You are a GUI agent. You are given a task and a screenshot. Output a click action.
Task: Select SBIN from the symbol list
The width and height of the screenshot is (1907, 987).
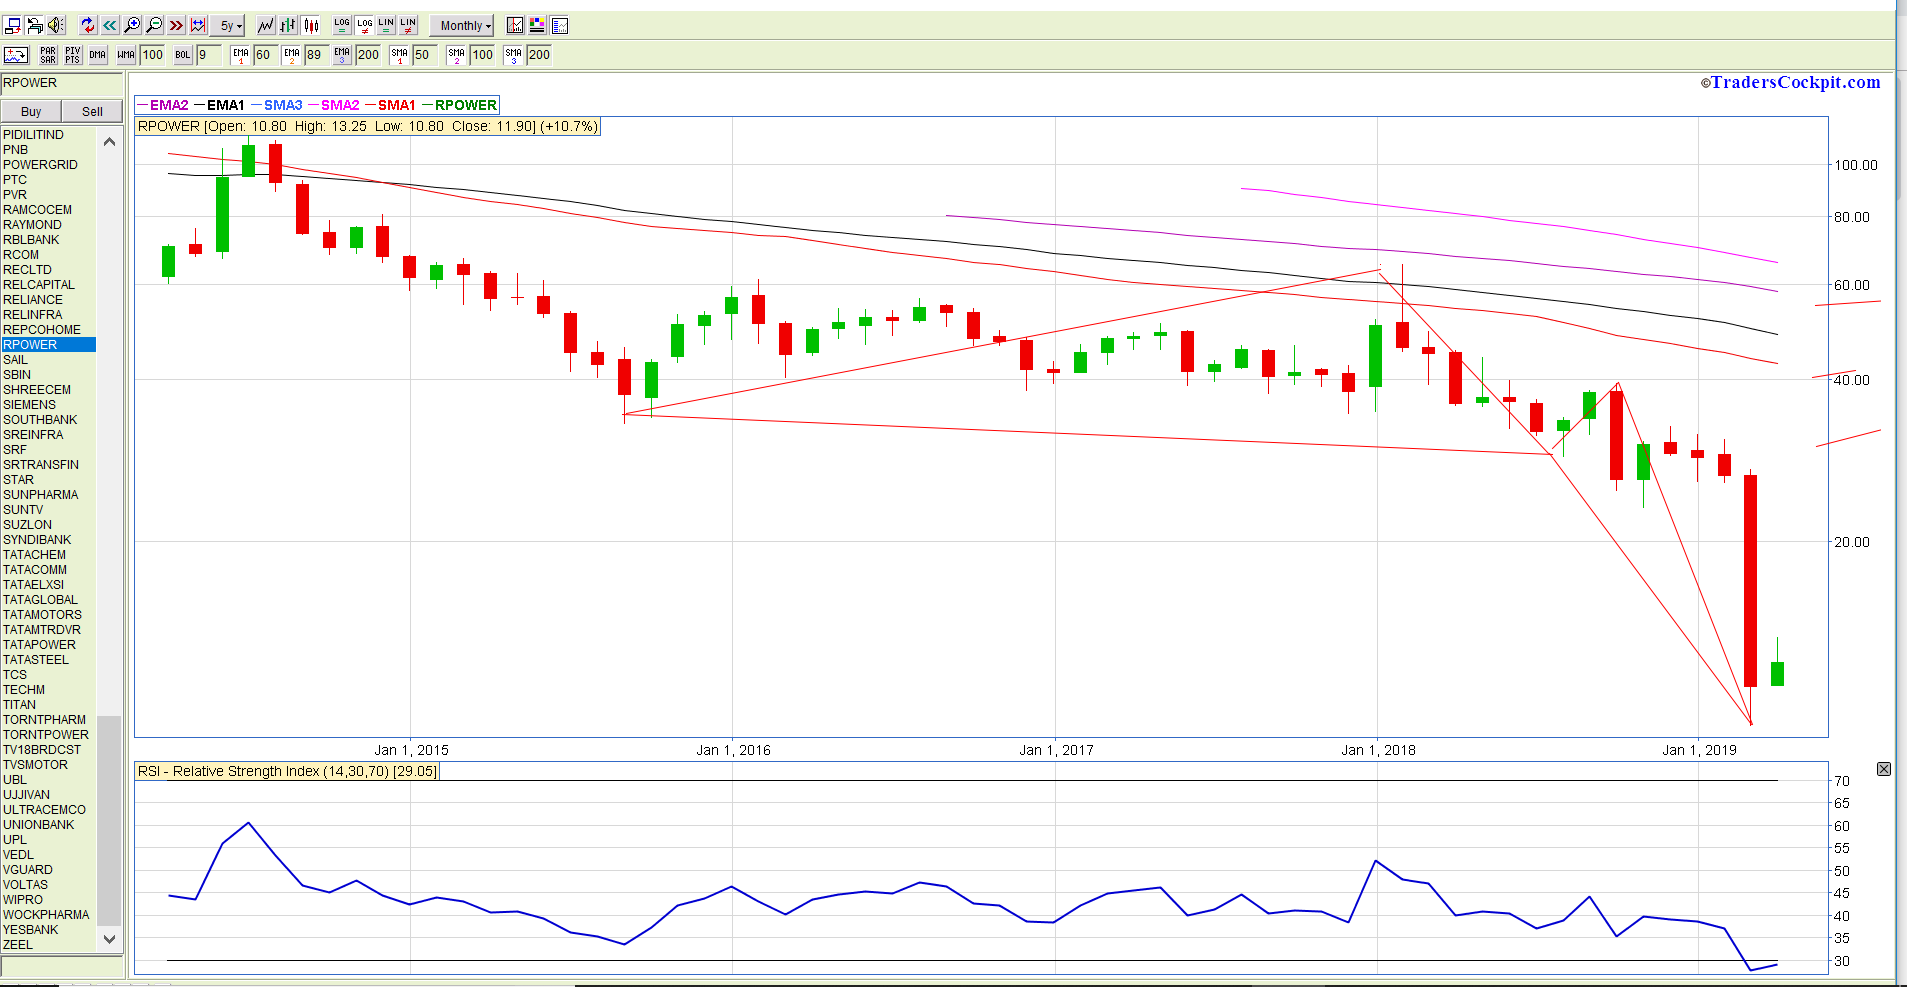coord(17,375)
